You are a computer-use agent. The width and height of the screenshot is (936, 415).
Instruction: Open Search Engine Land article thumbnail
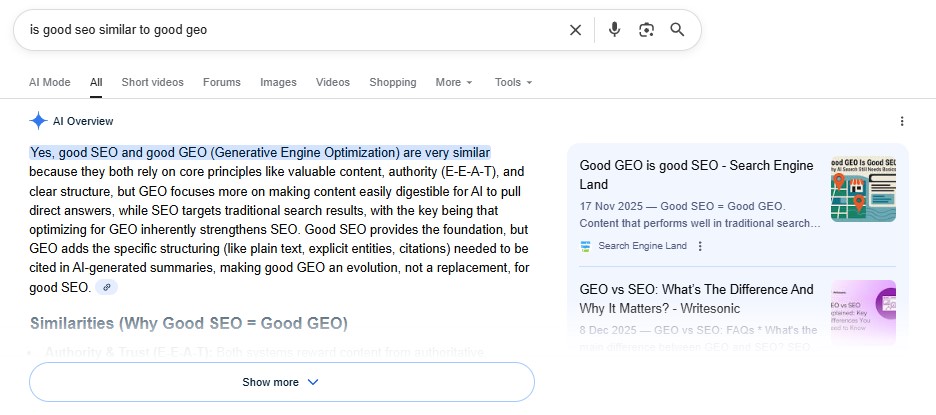click(x=863, y=189)
